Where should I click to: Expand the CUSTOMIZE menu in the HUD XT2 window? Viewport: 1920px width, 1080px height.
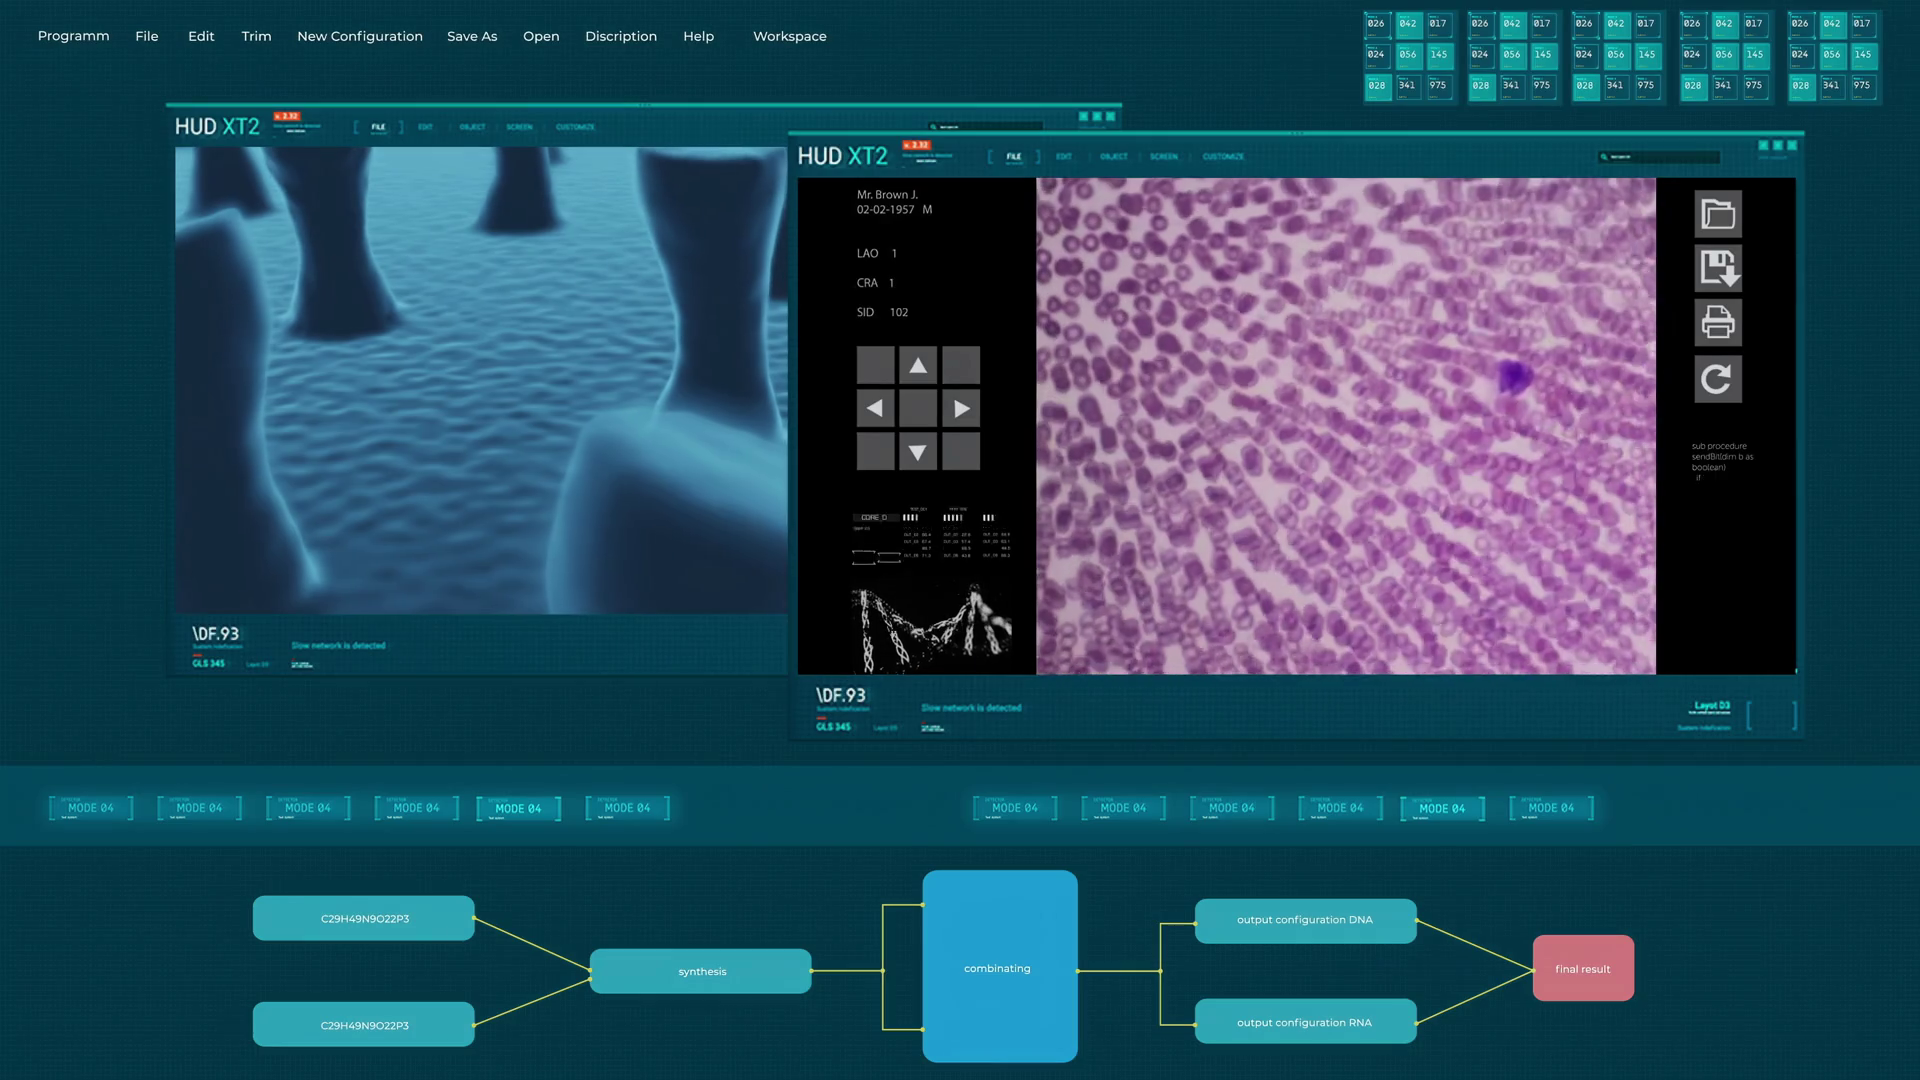click(1221, 157)
